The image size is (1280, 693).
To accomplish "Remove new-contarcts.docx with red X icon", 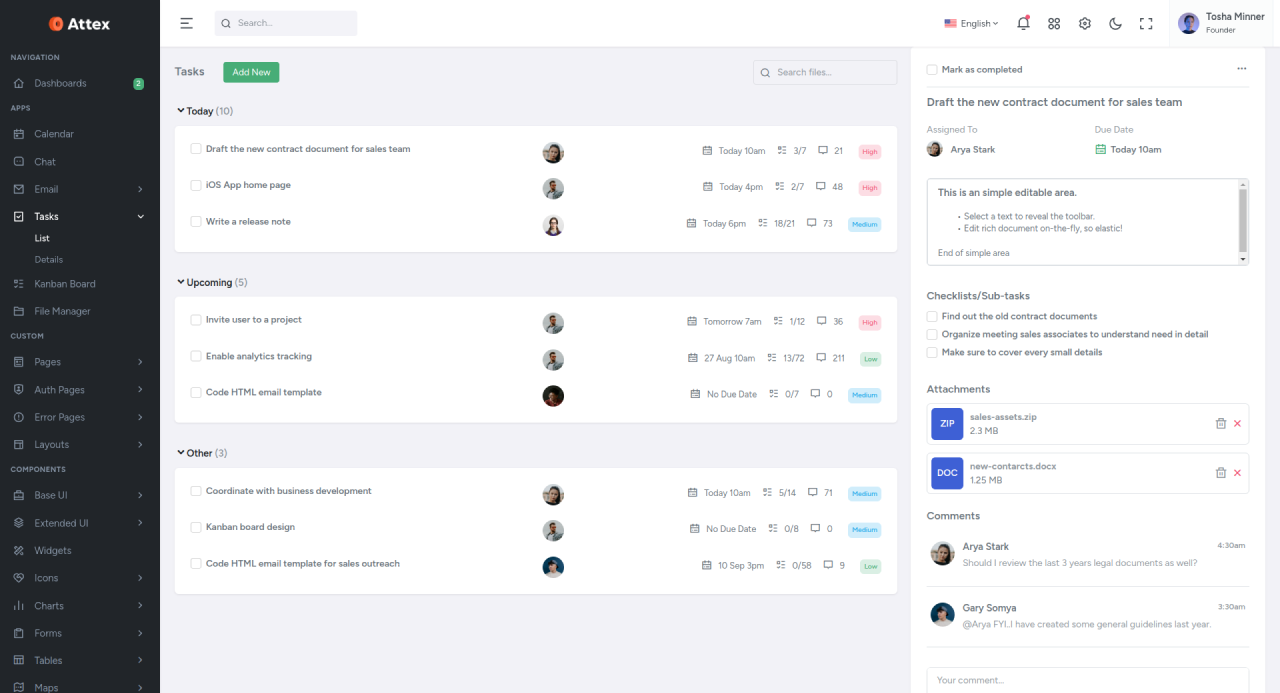I will pos(1237,473).
